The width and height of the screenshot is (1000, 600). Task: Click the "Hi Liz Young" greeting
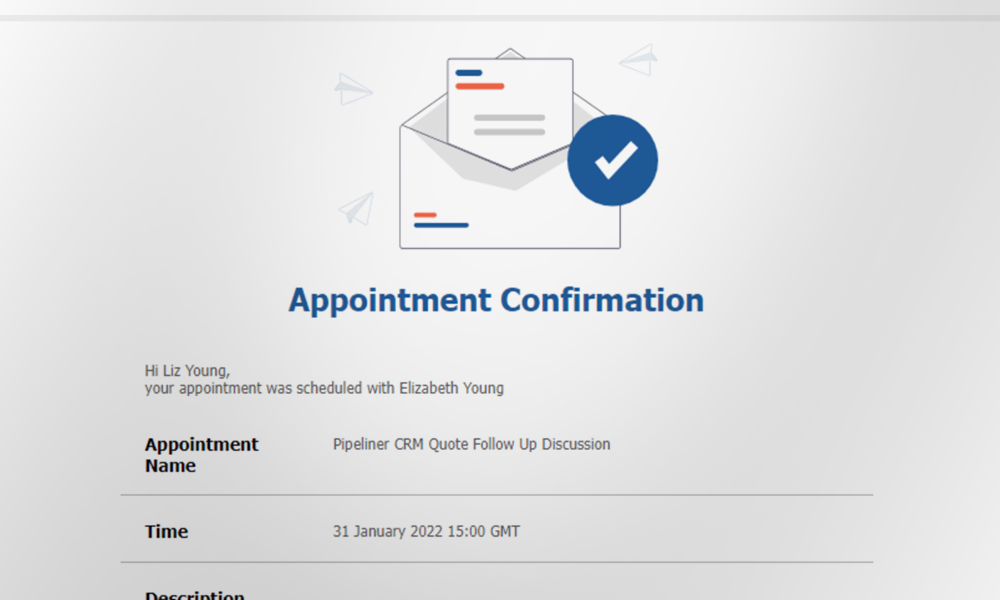click(187, 371)
